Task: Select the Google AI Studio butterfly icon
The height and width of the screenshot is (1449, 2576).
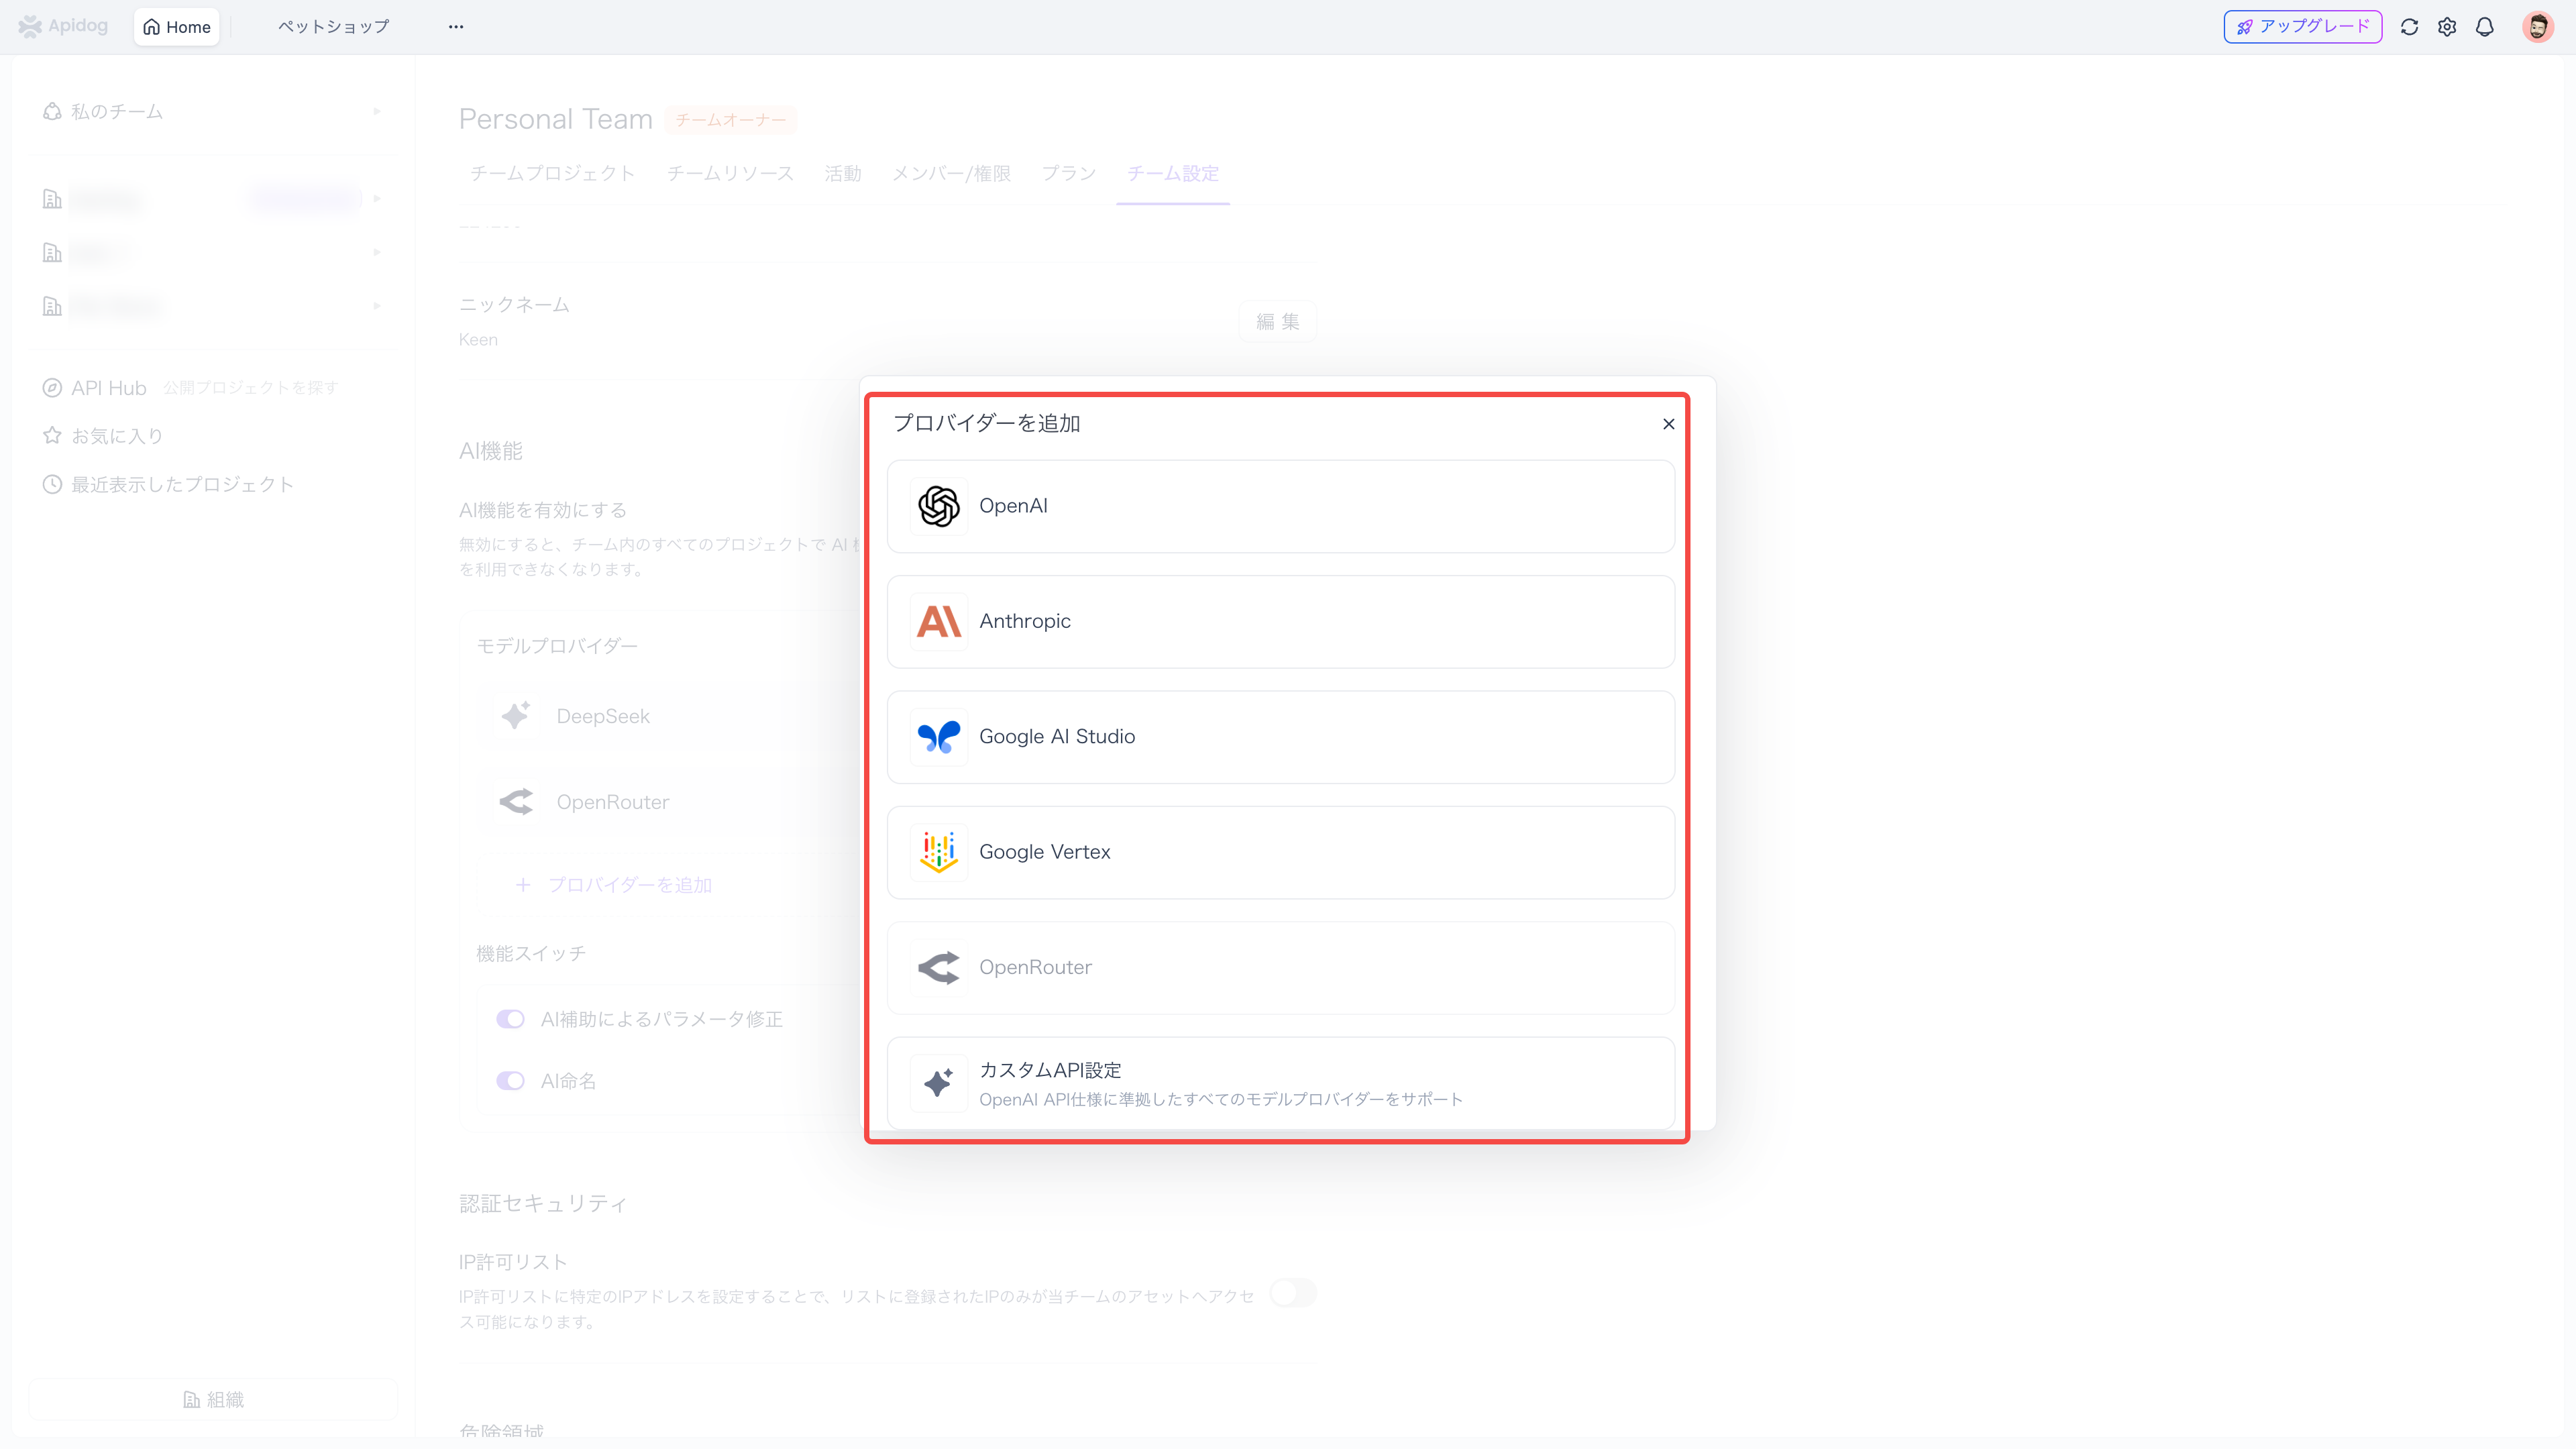Action: (938, 737)
